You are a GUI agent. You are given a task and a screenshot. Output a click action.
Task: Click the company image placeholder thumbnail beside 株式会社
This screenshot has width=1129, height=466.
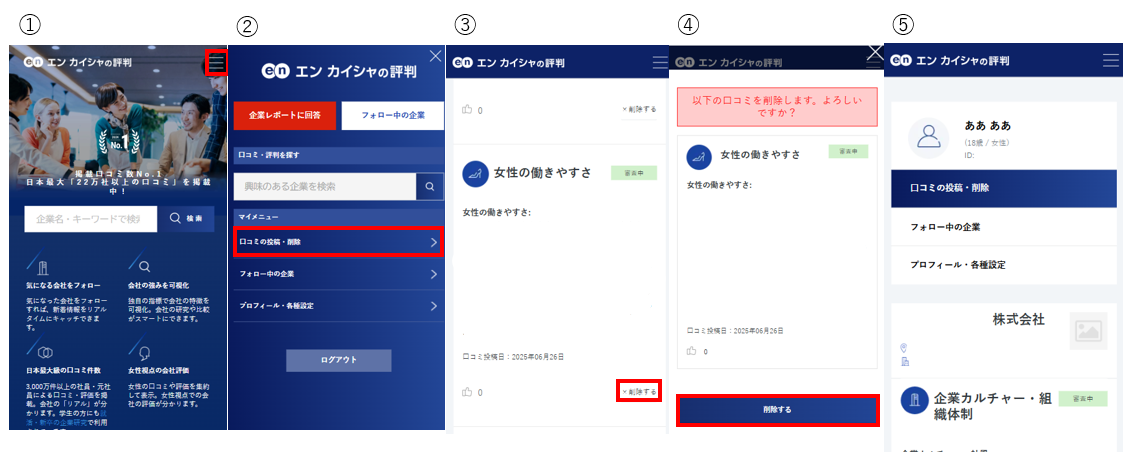[x=1088, y=331]
